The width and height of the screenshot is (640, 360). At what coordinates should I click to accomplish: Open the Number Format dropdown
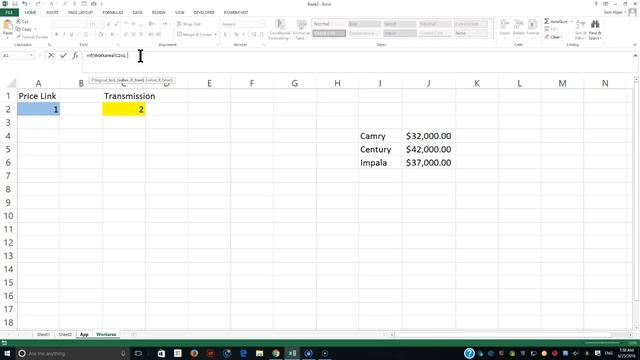(x=262, y=24)
